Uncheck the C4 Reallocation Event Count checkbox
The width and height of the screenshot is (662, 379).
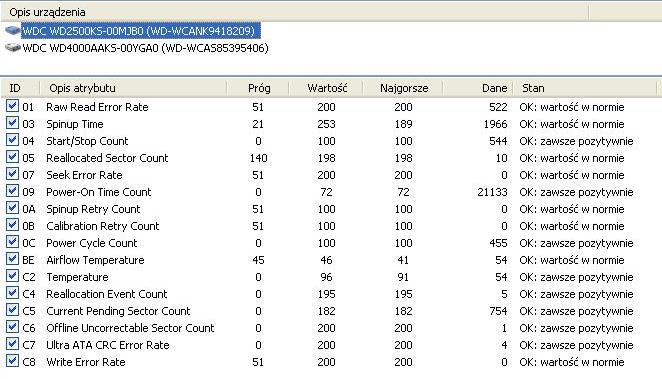click(12, 292)
